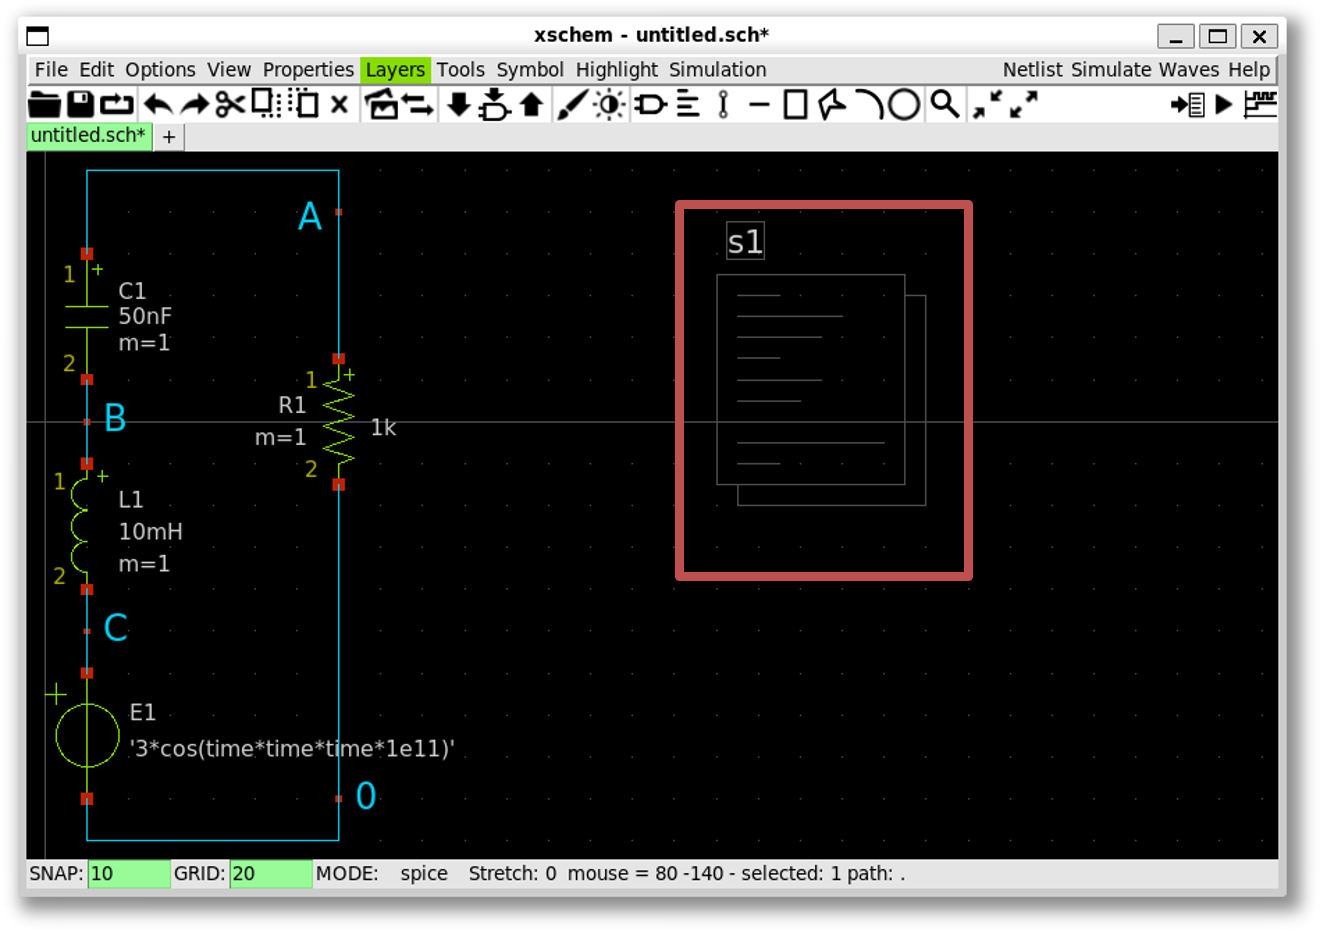Click the SNAP value input field
Viewport: 1327px width, 933px height.
coord(128,873)
